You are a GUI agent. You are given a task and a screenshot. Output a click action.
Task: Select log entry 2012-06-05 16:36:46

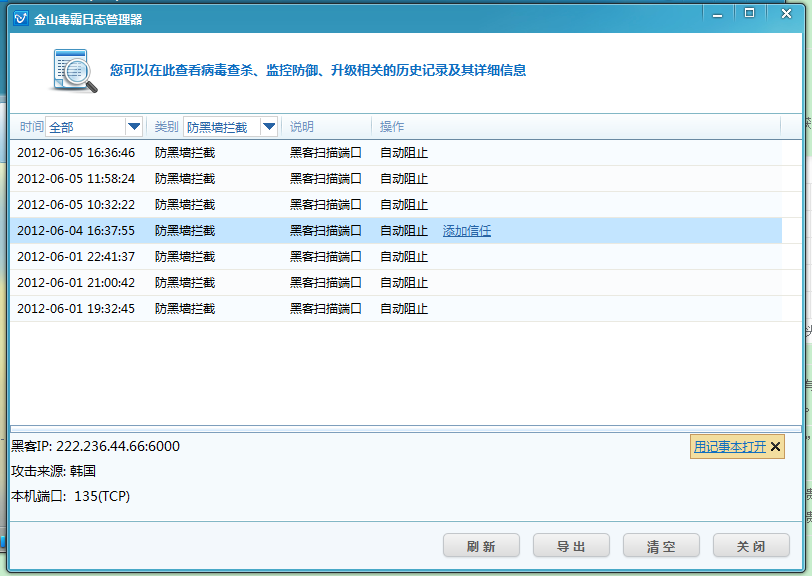pyautogui.click(x=396, y=153)
